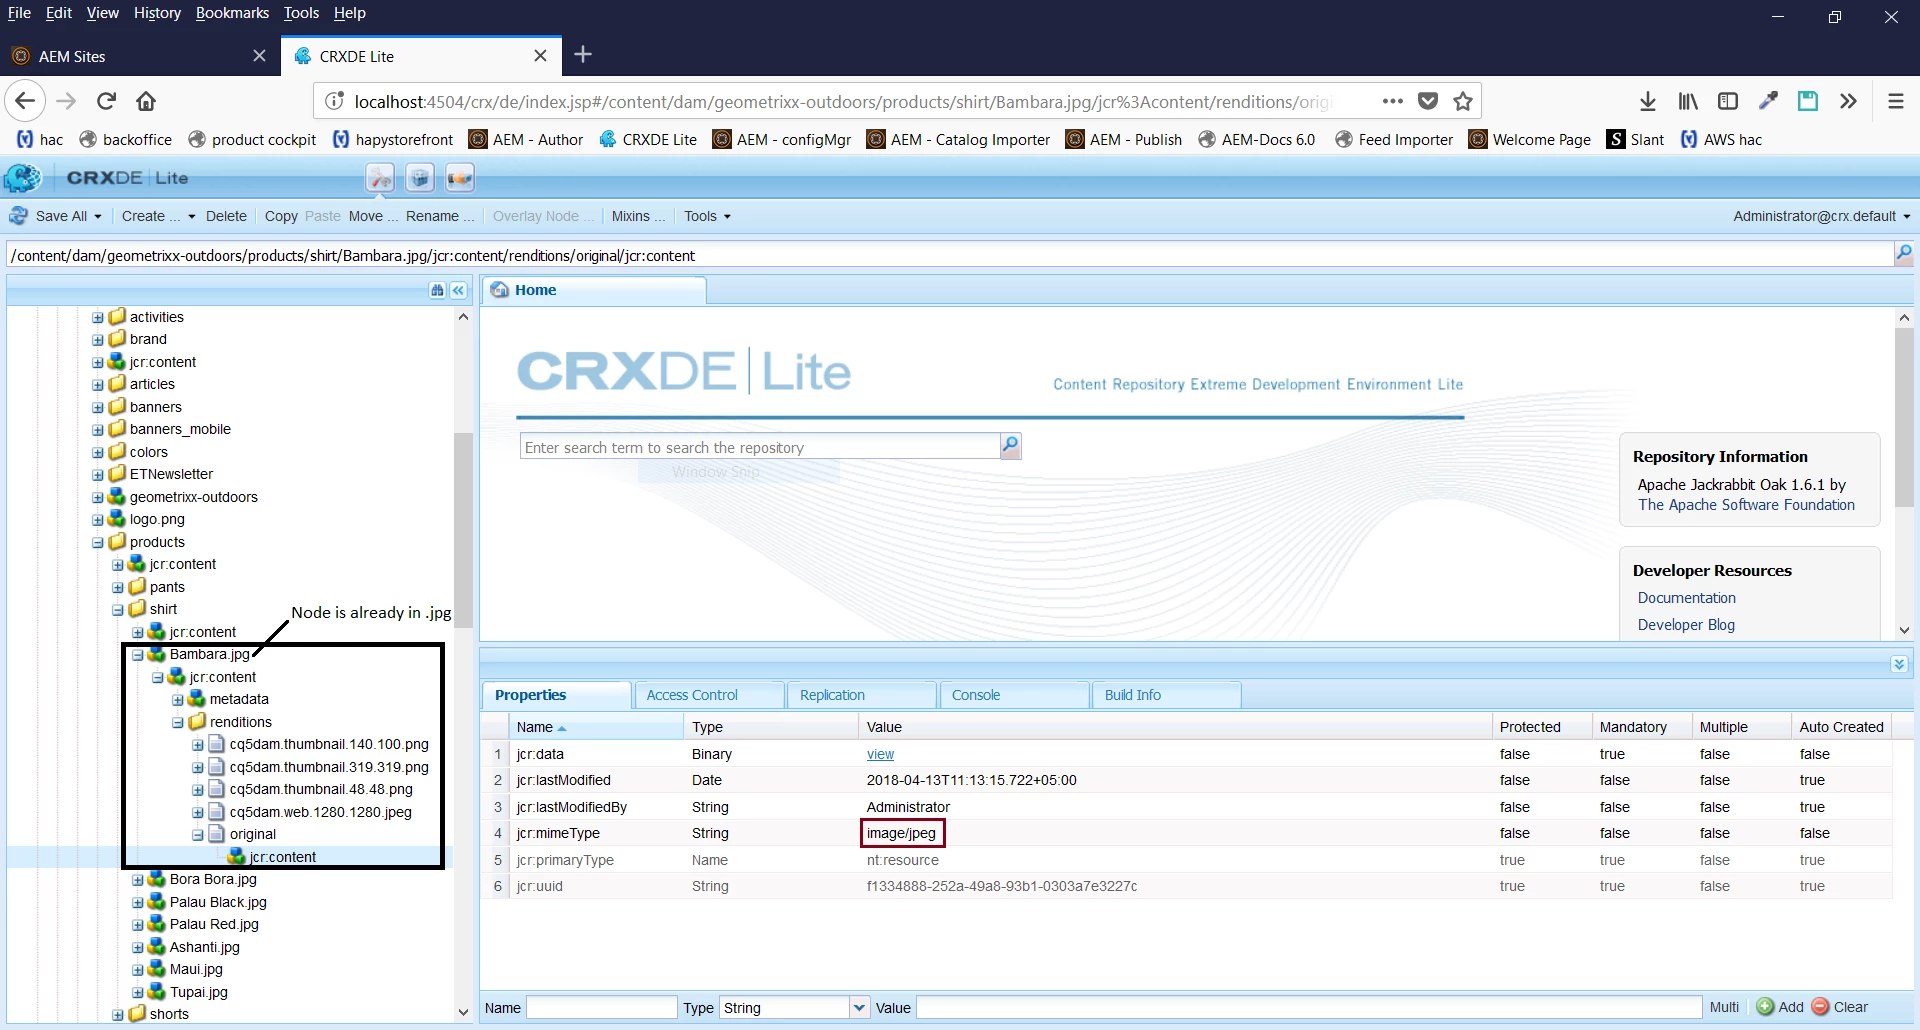
Task: Click the second CRXDE header toolbar icon
Action: tap(420, 178)
